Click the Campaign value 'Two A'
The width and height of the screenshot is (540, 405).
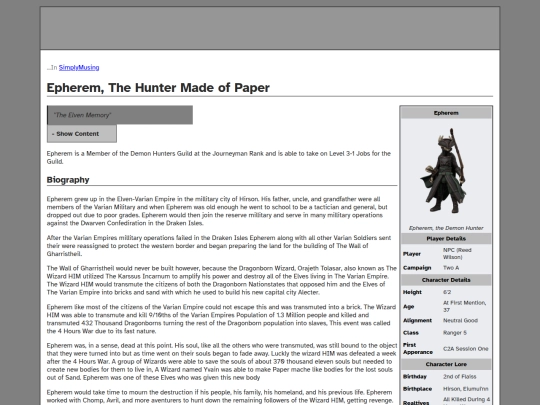point(451,268)
